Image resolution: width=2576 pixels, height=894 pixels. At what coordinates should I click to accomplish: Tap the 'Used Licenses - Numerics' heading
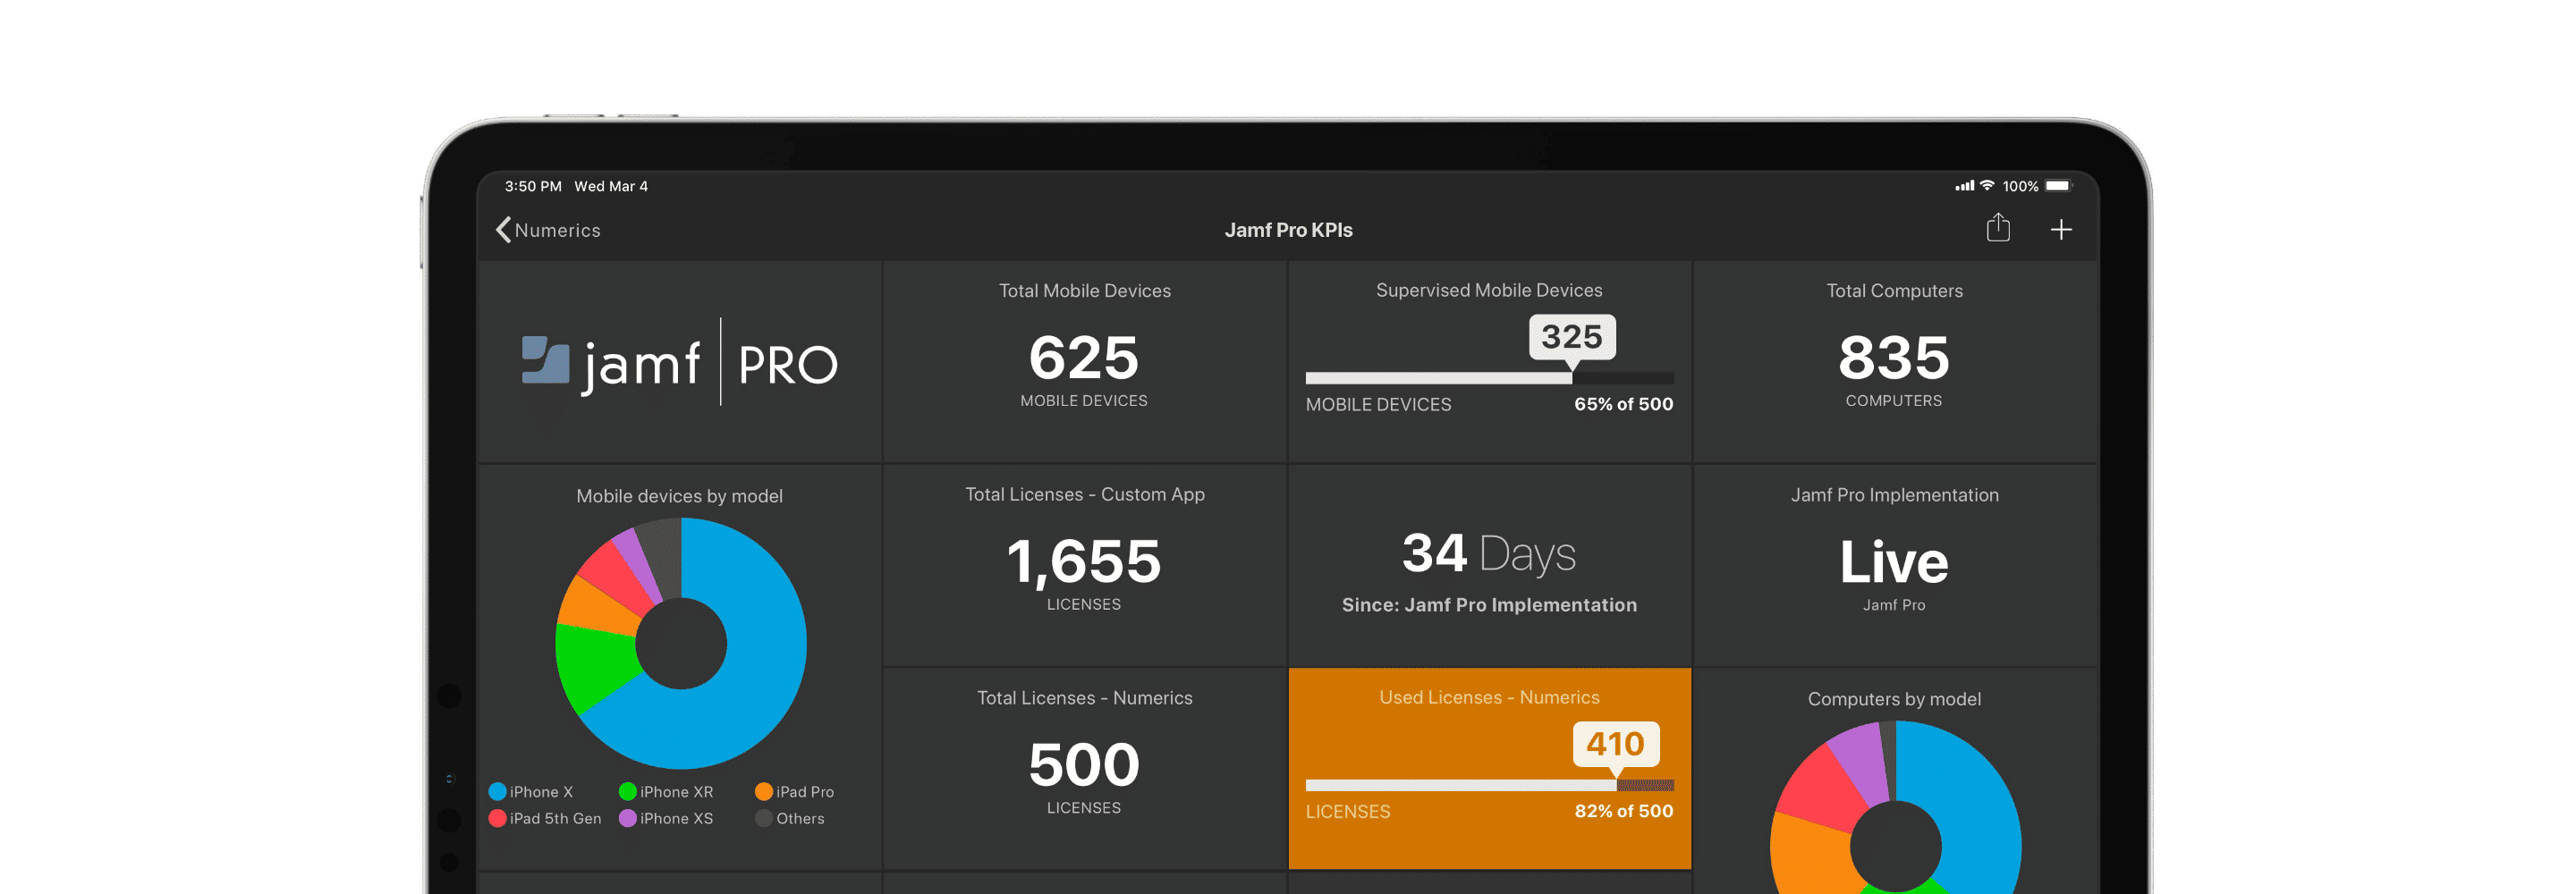point(1489,697)
